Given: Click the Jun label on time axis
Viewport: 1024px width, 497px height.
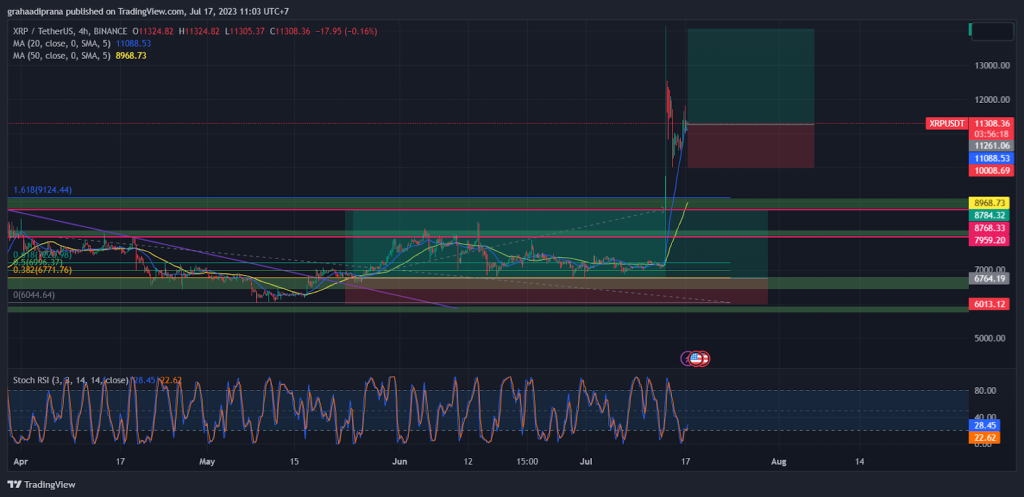Looking at the screenshot, I should pyautogui.click(x=400, y=461).
